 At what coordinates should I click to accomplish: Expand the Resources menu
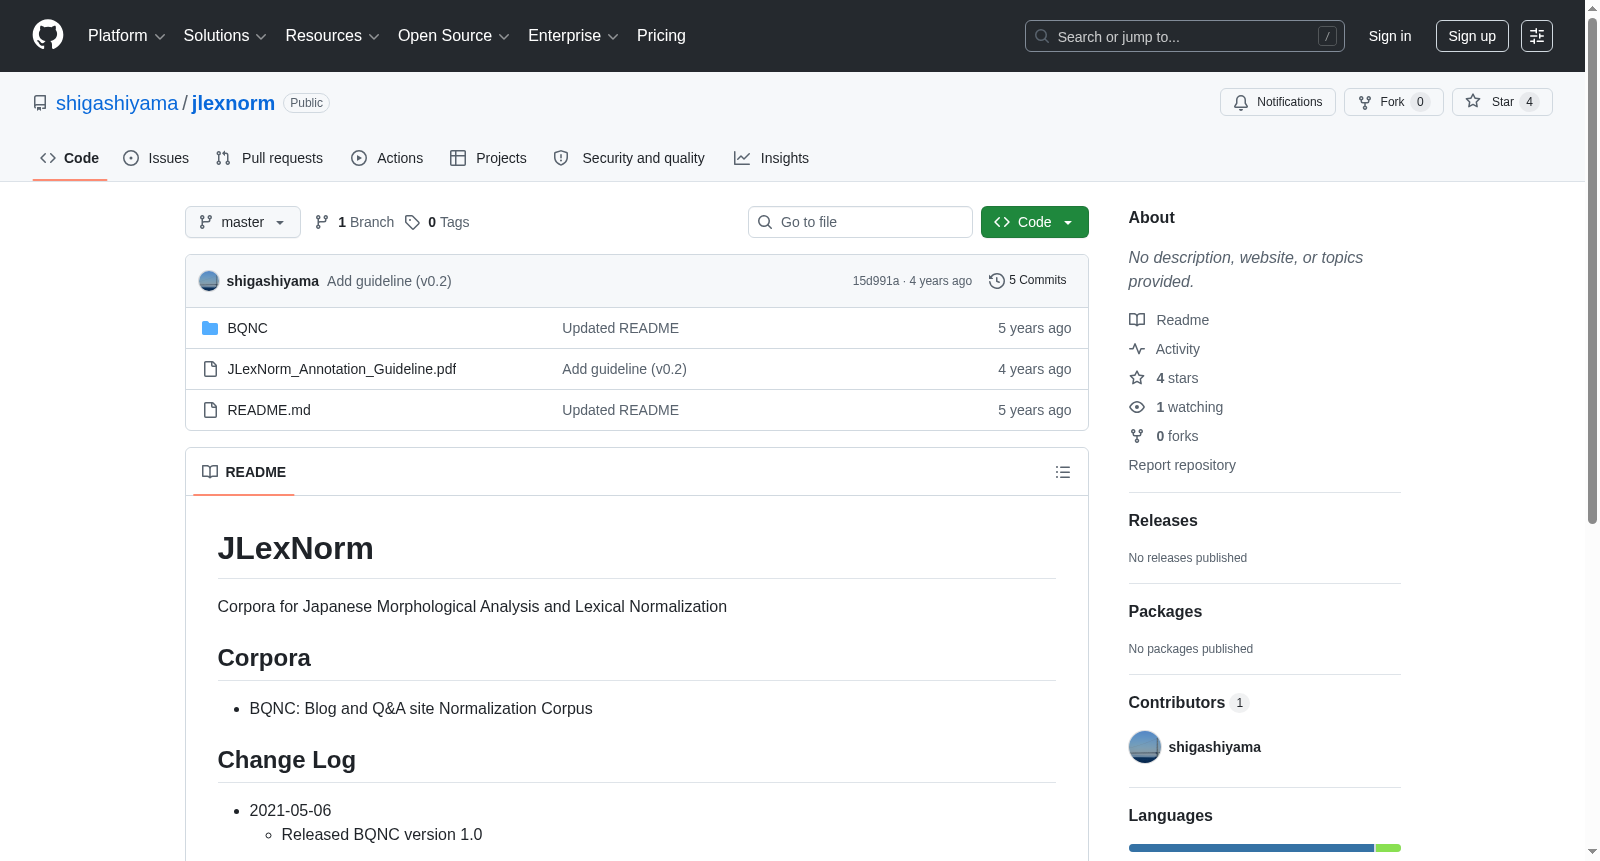pos(332,36)
